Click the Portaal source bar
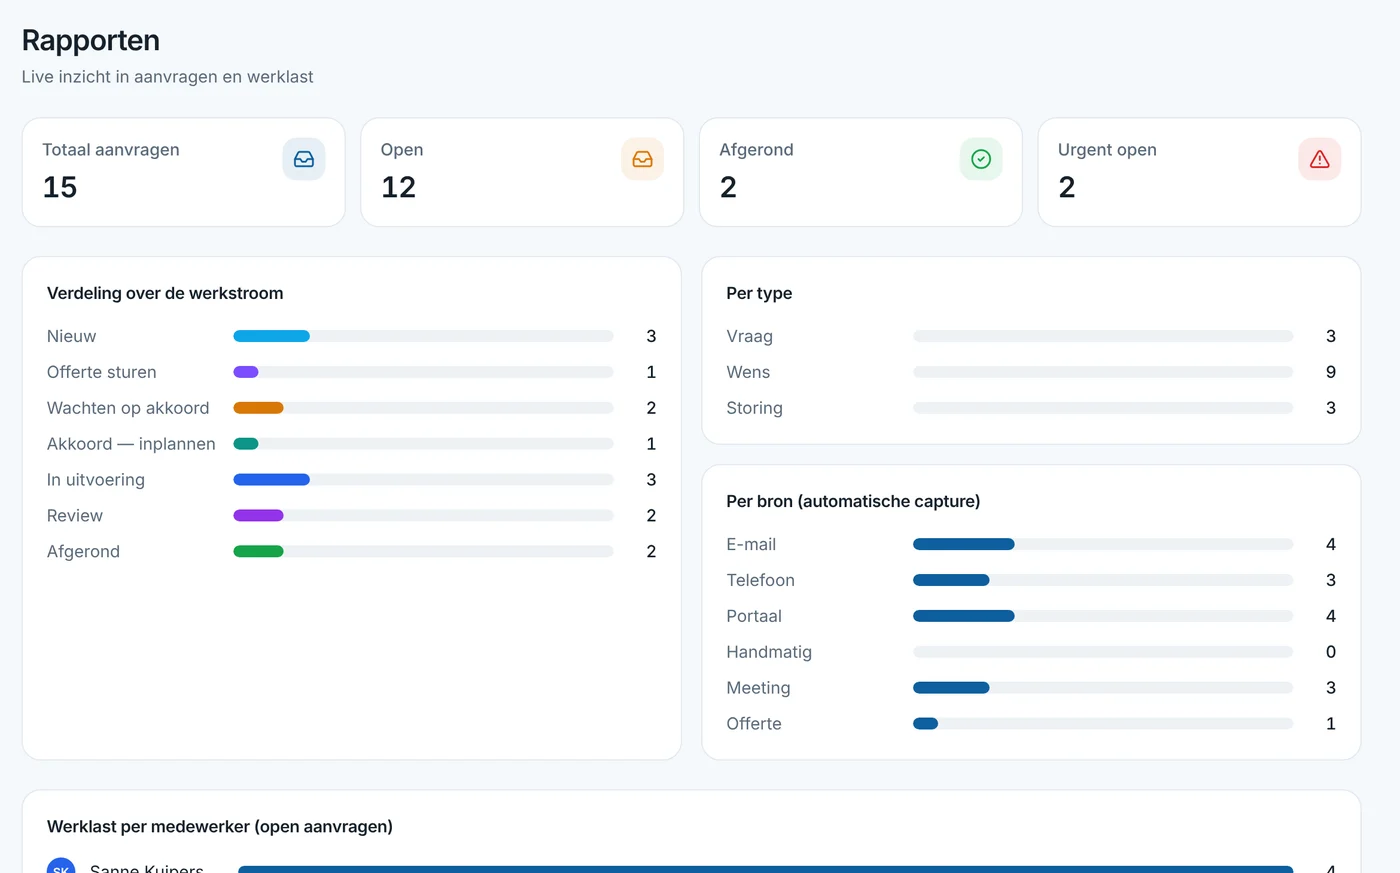This screenshot has height=873, width=1400. pos(1103,616)
